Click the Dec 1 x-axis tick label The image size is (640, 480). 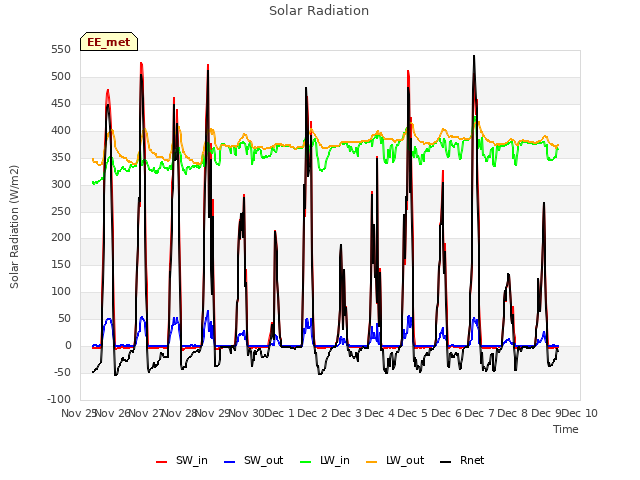[280, 413]
